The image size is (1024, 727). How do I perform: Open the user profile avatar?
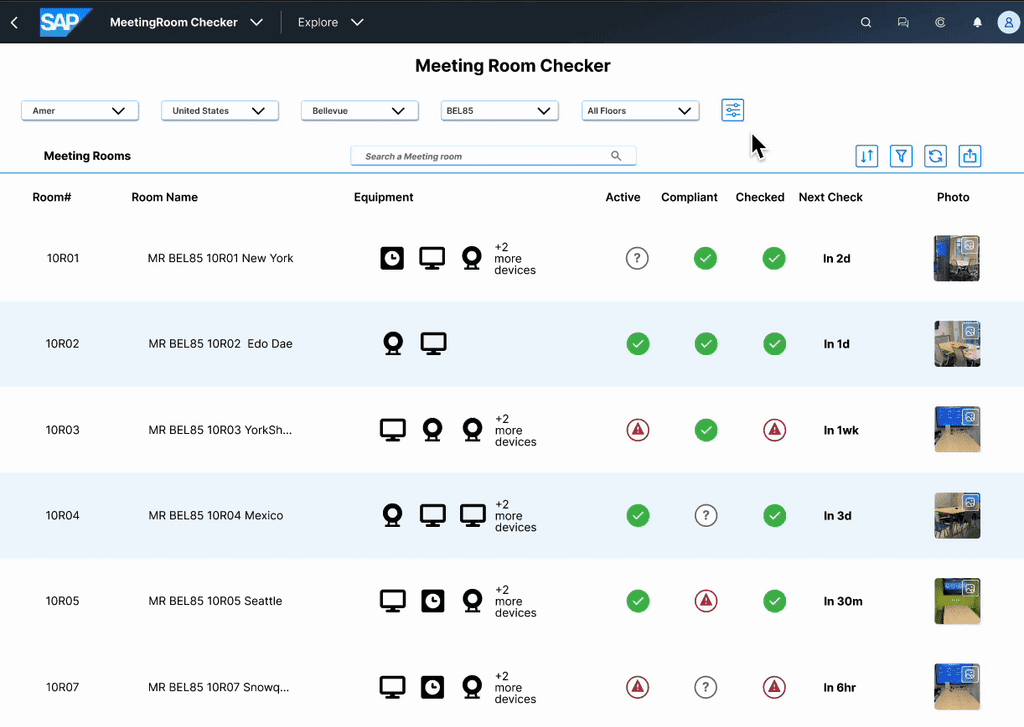(x=1008, y=22)
